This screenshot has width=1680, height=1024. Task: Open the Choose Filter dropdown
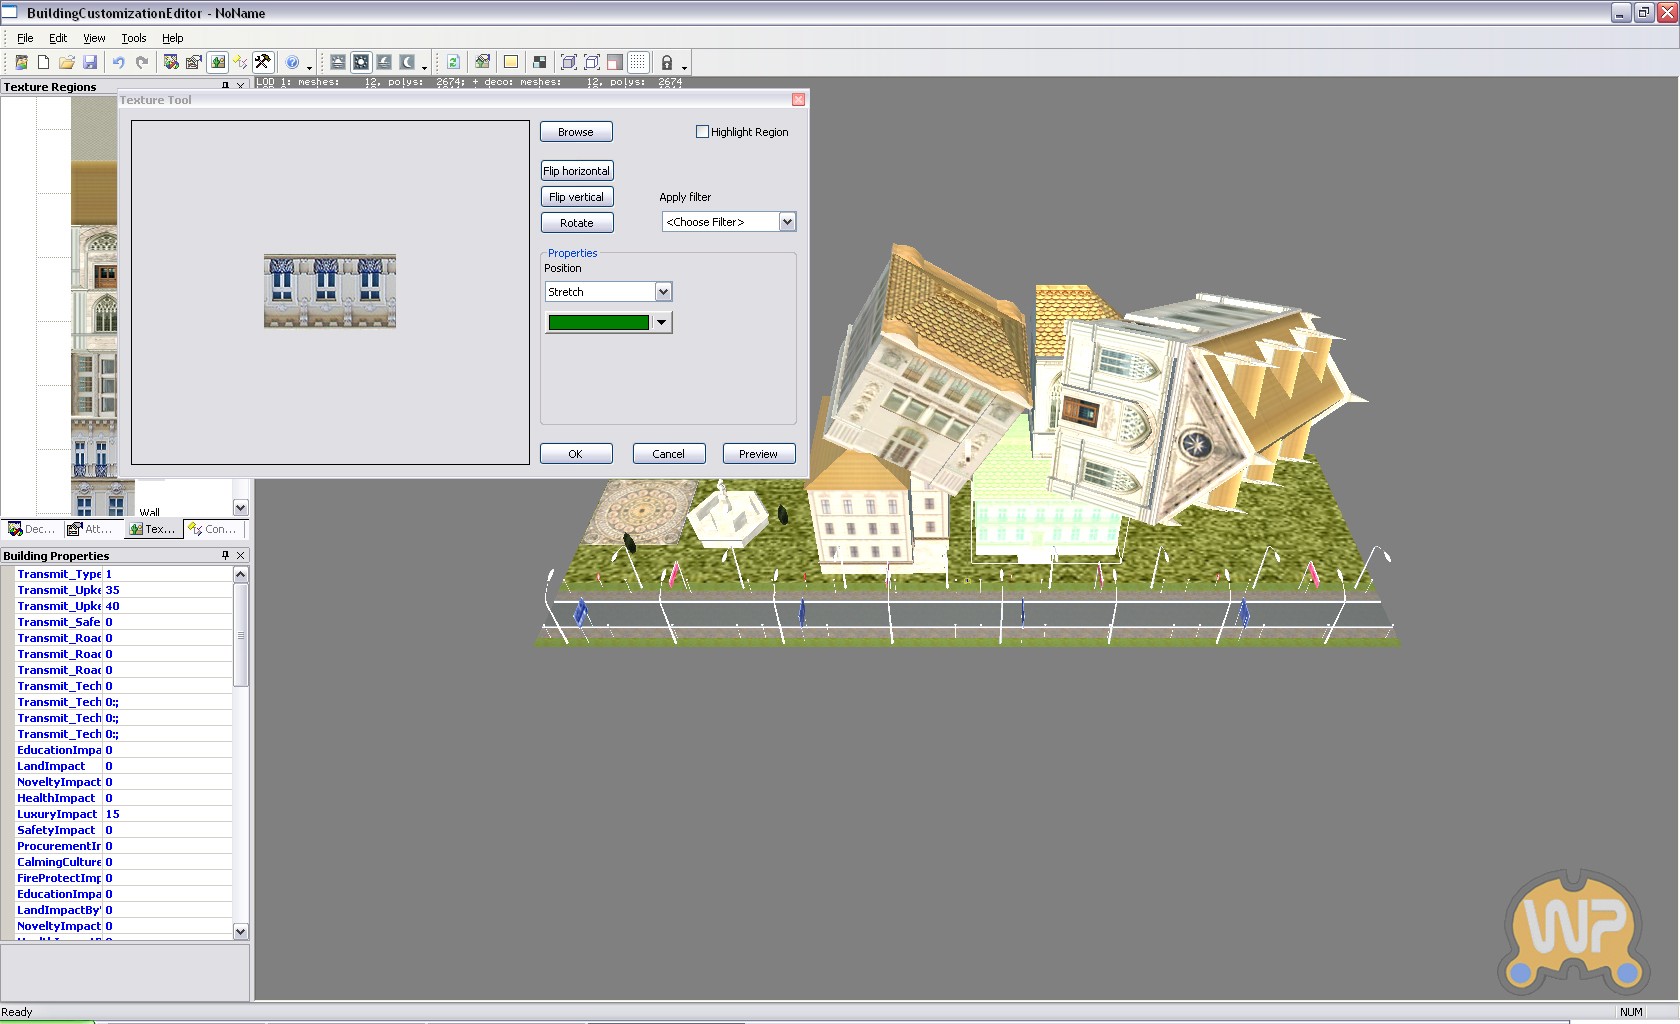point(787,222)
